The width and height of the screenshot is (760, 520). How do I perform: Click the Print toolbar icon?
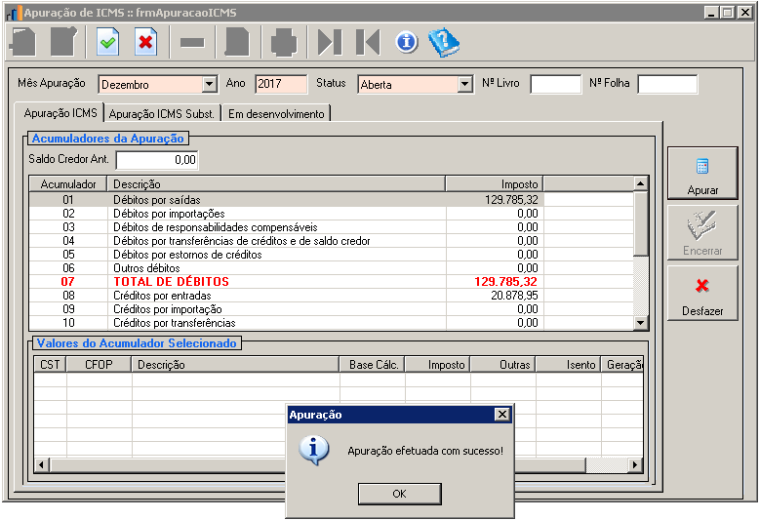[x=284, y=43]
